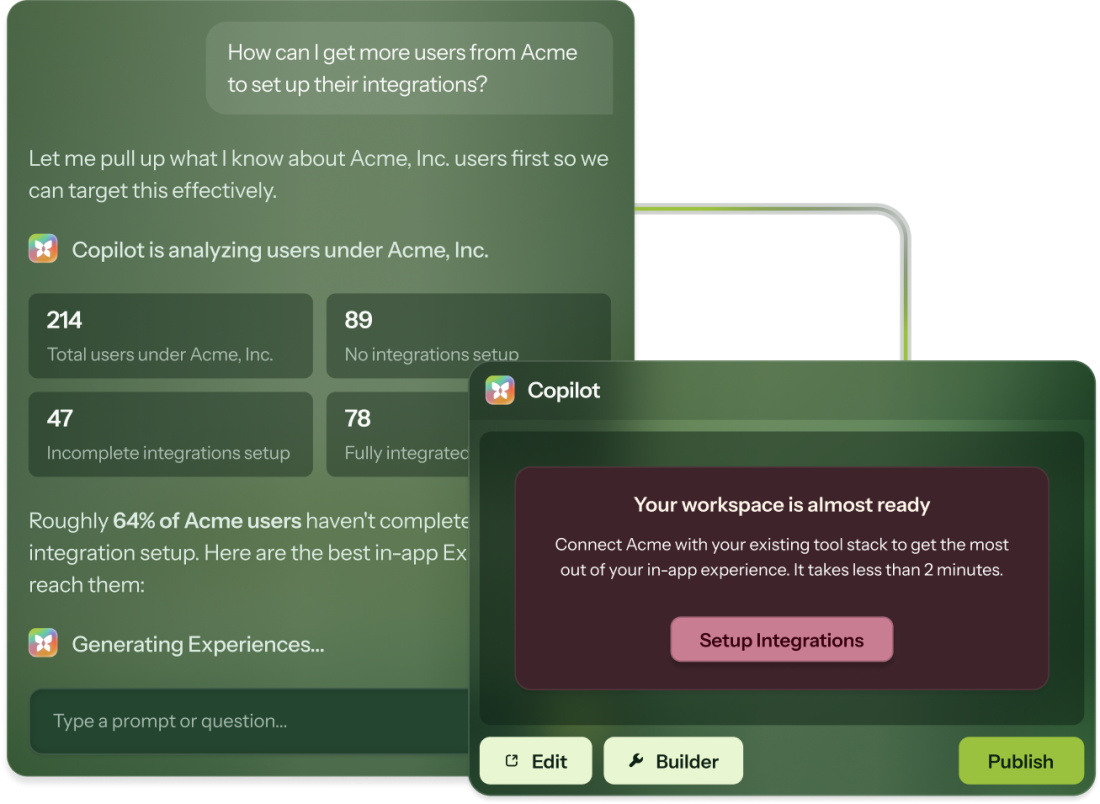
Task: Click the 'Connect Acme with your existing tool stack' description
Action: coord(782,557)
